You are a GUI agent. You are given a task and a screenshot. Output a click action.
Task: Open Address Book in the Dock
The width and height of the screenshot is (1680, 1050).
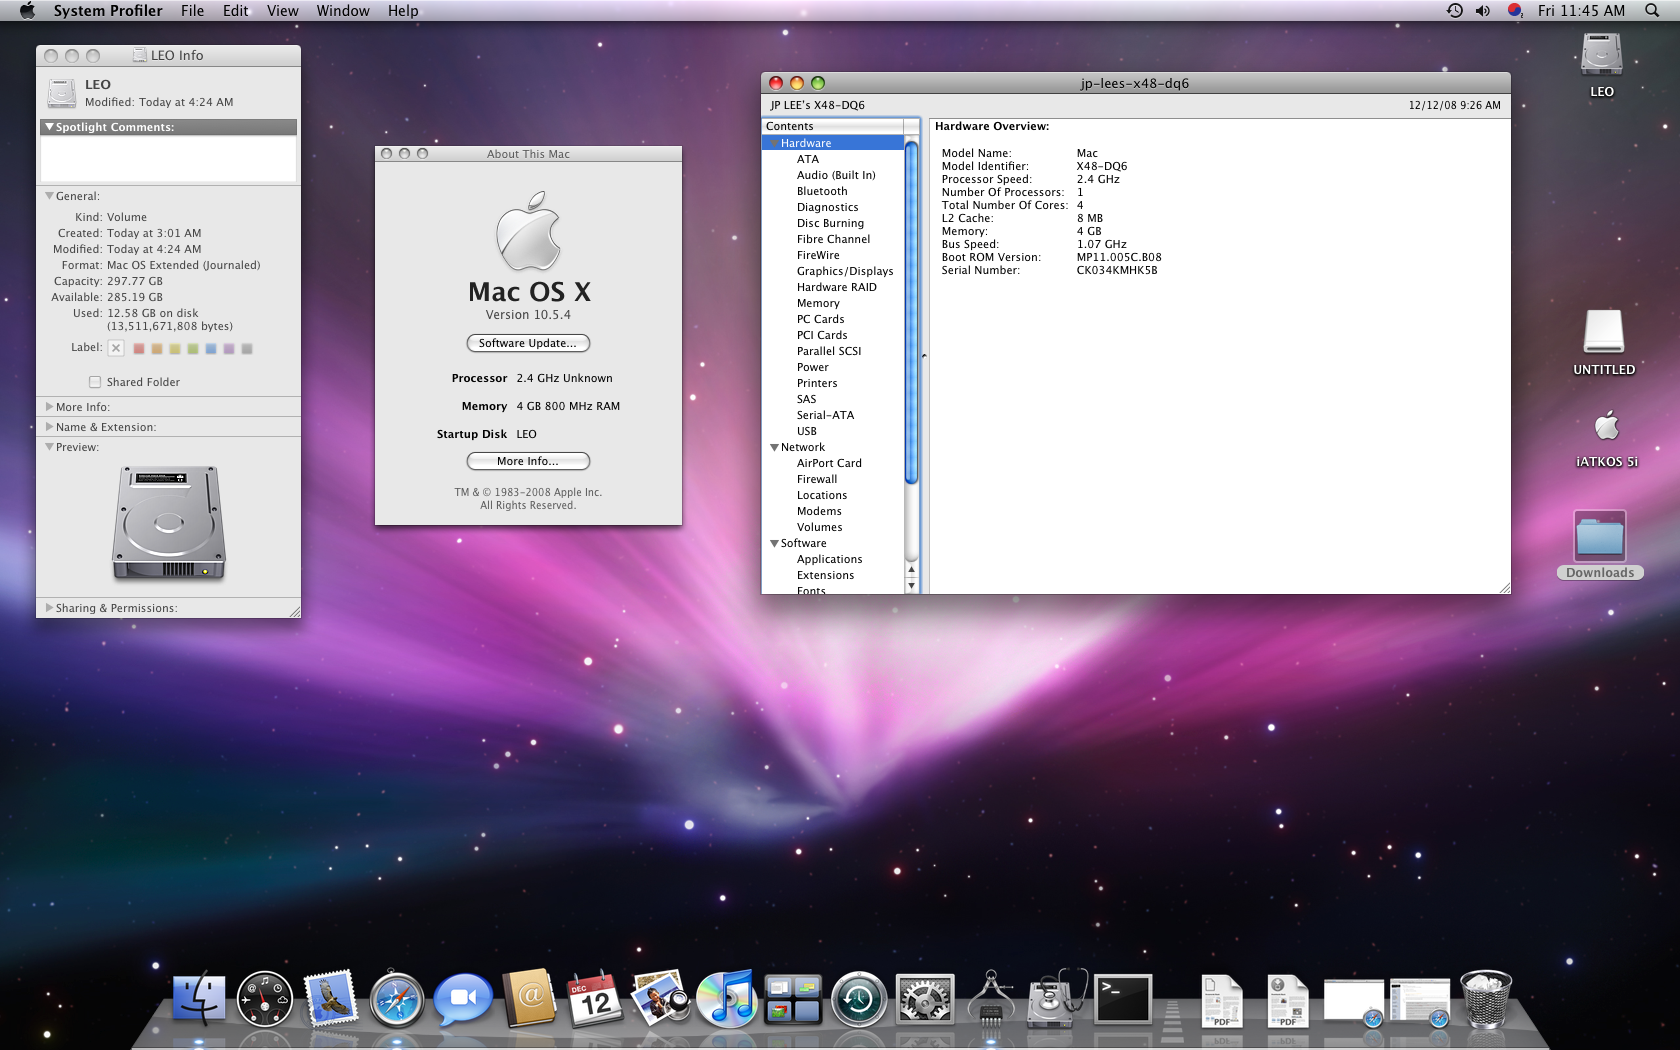[x=529, y=999]
